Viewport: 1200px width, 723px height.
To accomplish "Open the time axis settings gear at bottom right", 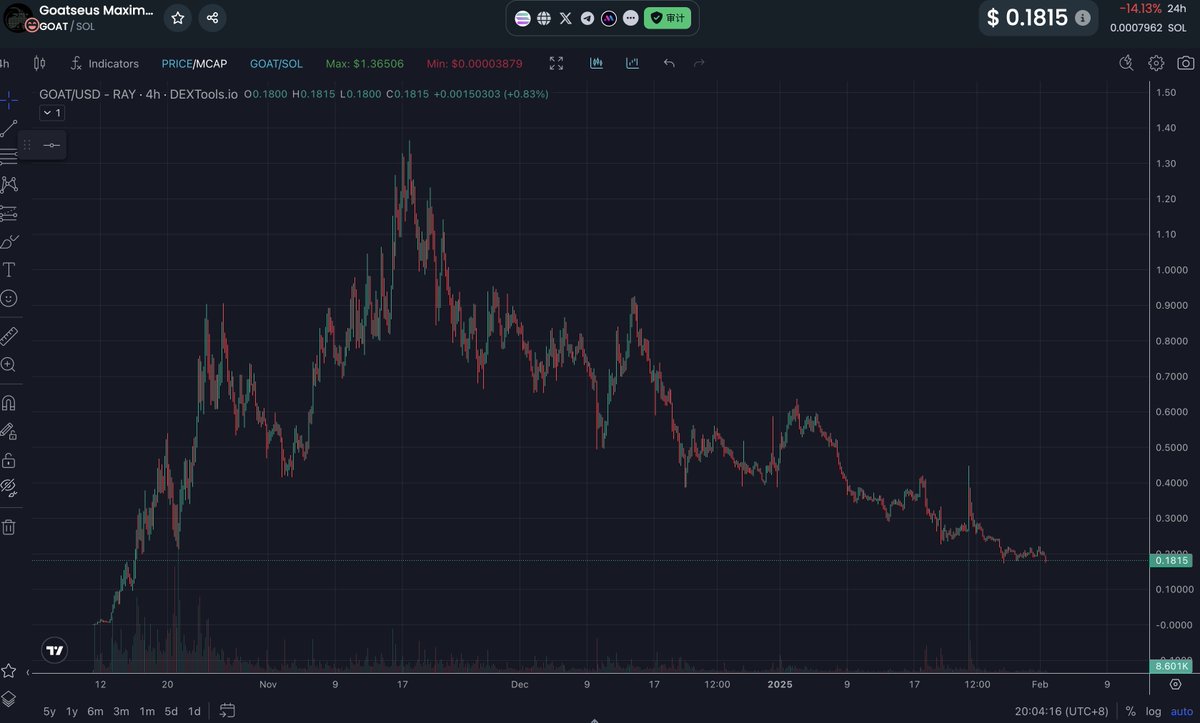I will pos(1176,685).
